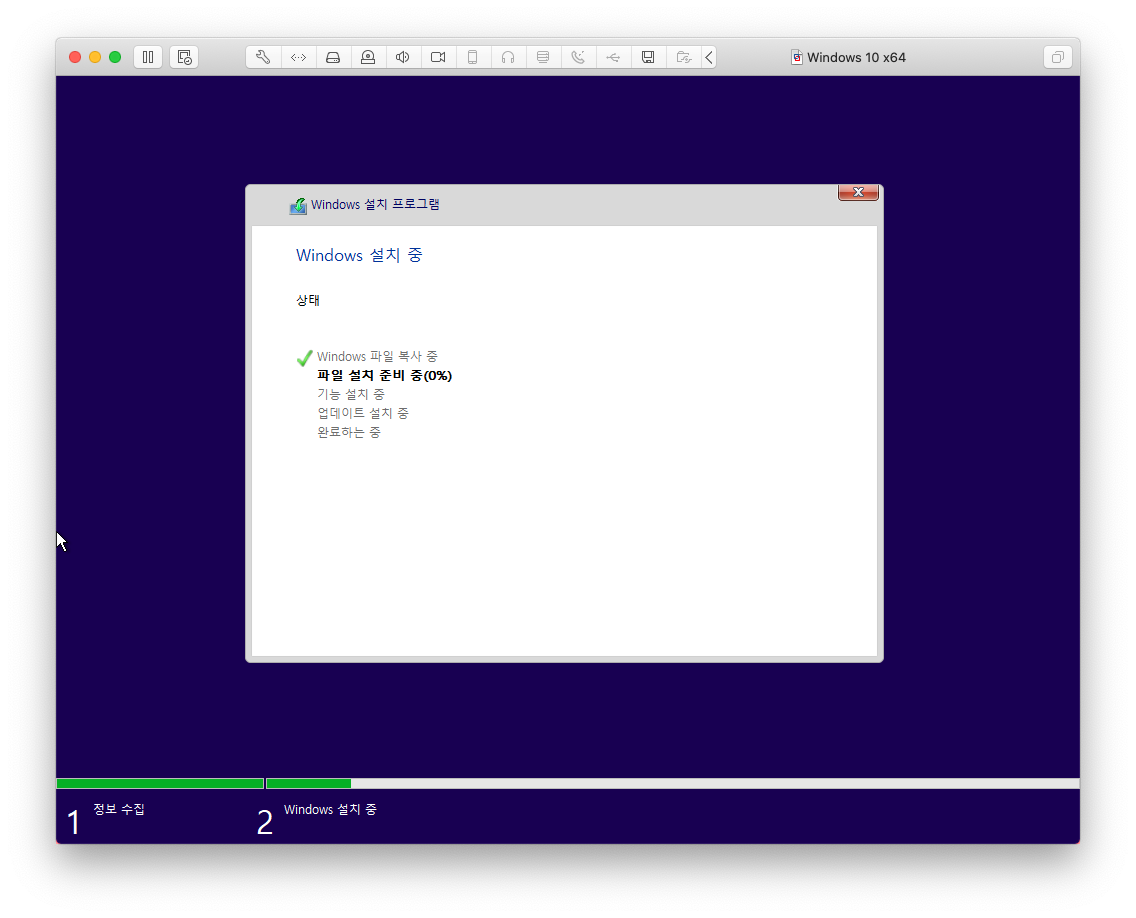
Task: Click the mobile phone device icon
Action: pos(472,57)
